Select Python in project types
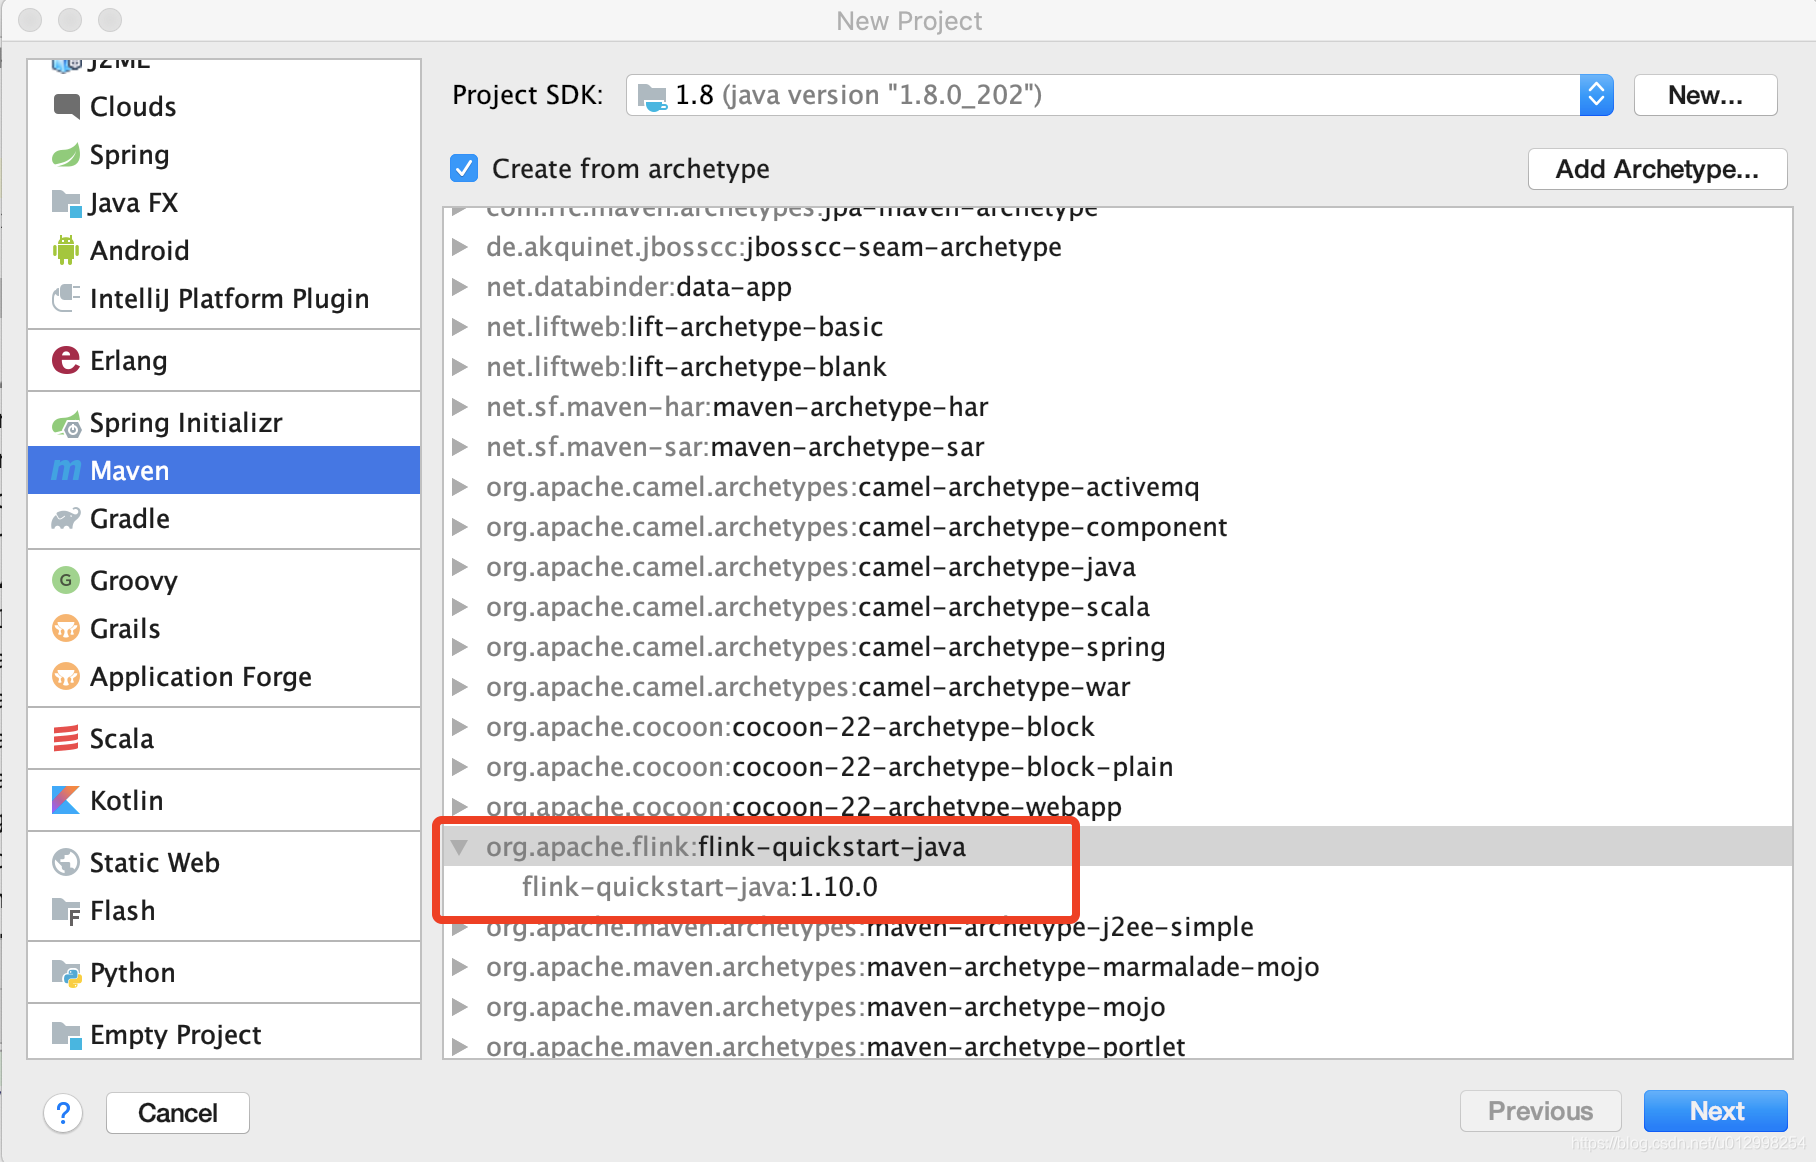1816x1162 pixels. (x=224, y=973)
